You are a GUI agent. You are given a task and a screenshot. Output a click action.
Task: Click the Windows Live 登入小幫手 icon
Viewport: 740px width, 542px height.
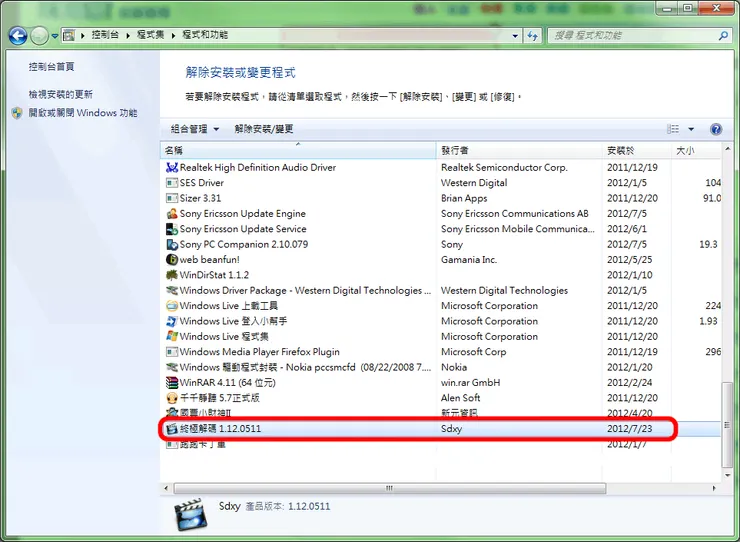pyautogui.click(x=172, y=321)
